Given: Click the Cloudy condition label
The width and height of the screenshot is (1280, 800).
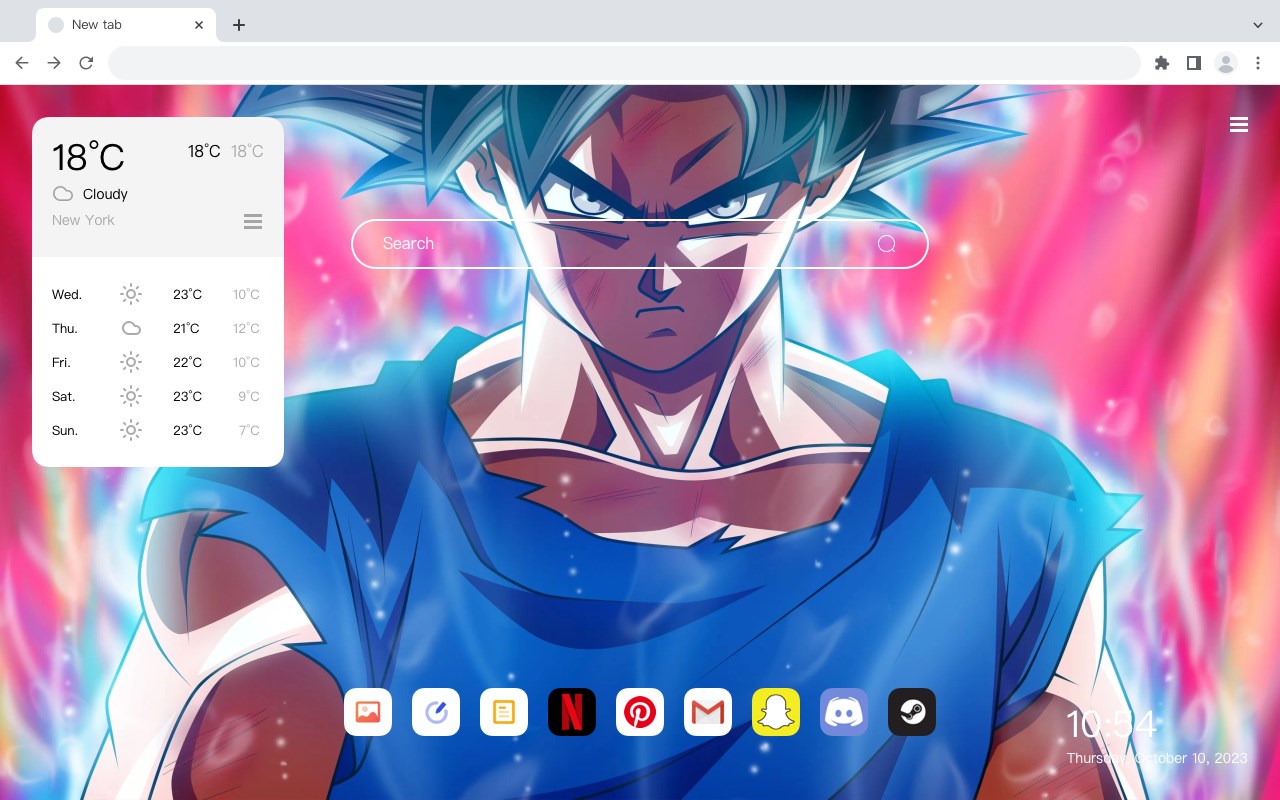Looking at the screenshot, I should pos(105,194).
